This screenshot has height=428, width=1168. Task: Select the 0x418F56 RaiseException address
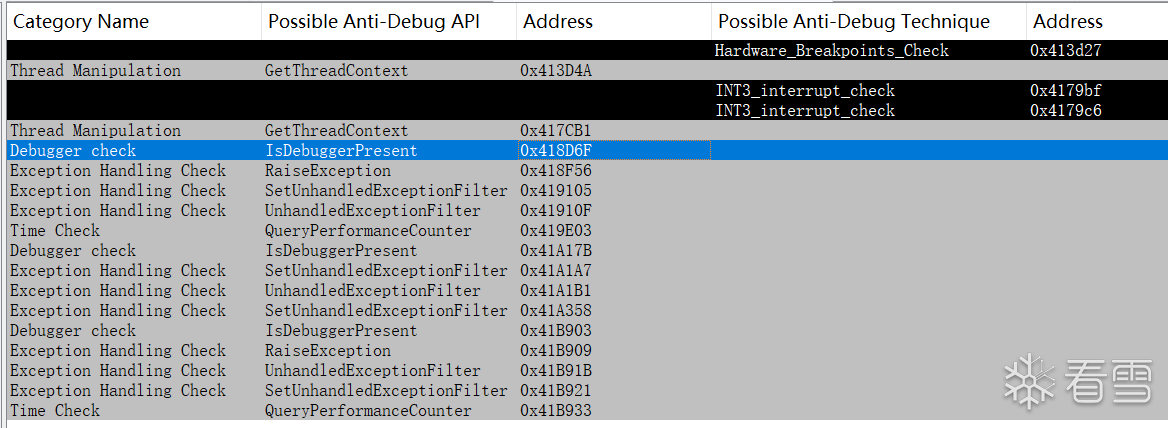coord(556,171)
